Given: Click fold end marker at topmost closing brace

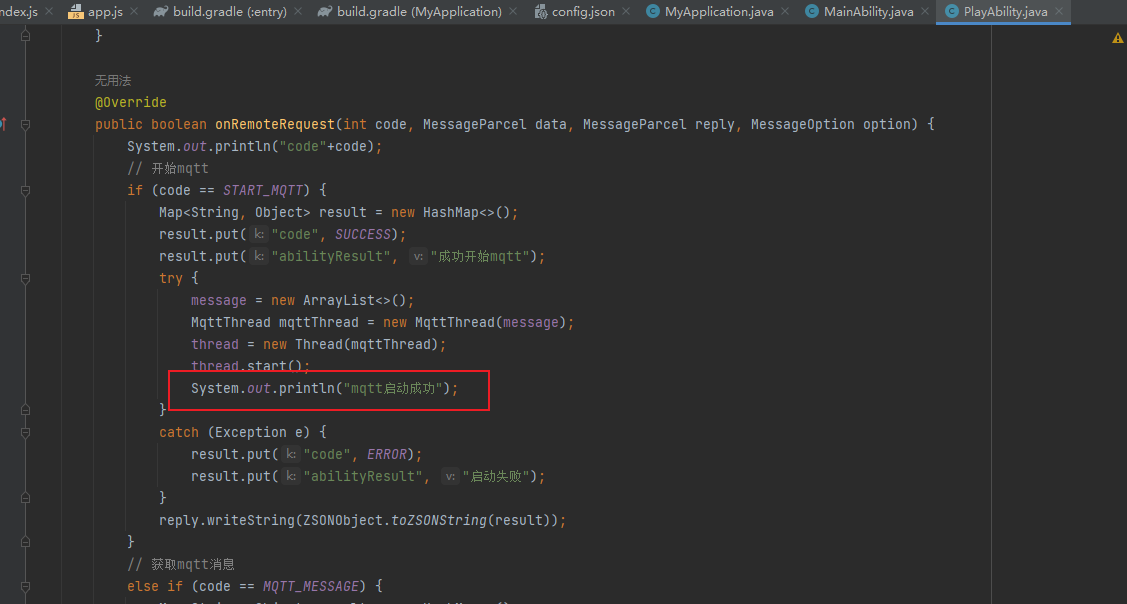Looking at the screenshot, I should tap(25, 35).
